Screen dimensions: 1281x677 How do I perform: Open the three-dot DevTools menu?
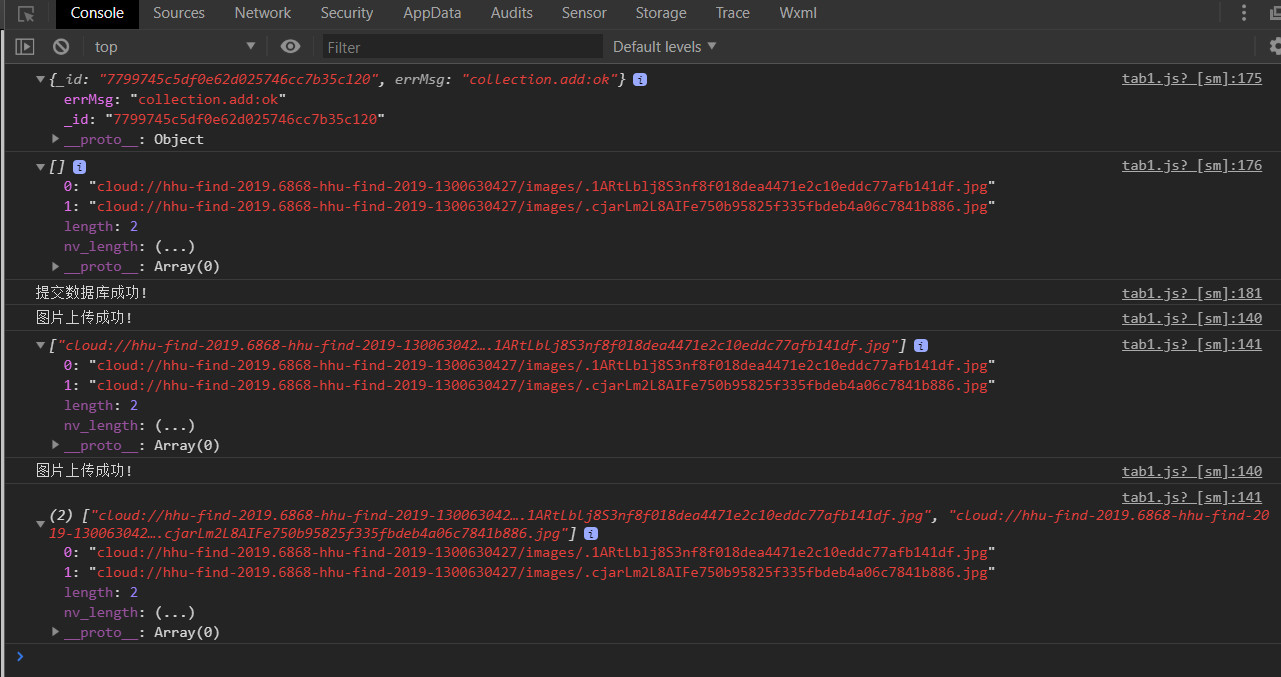[1245, 13]
